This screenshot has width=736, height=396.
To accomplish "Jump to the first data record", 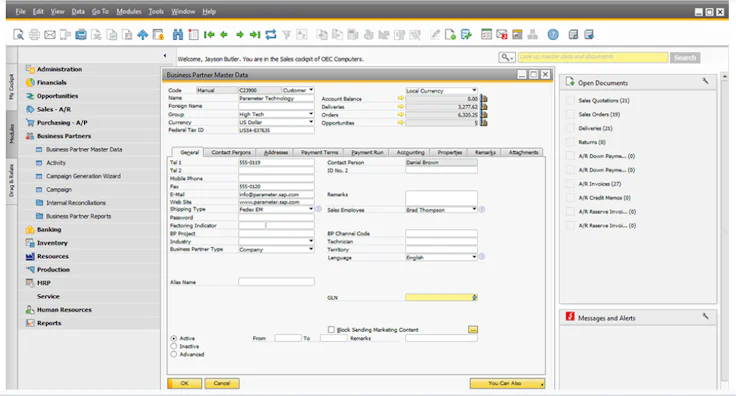I will [209, 34].
